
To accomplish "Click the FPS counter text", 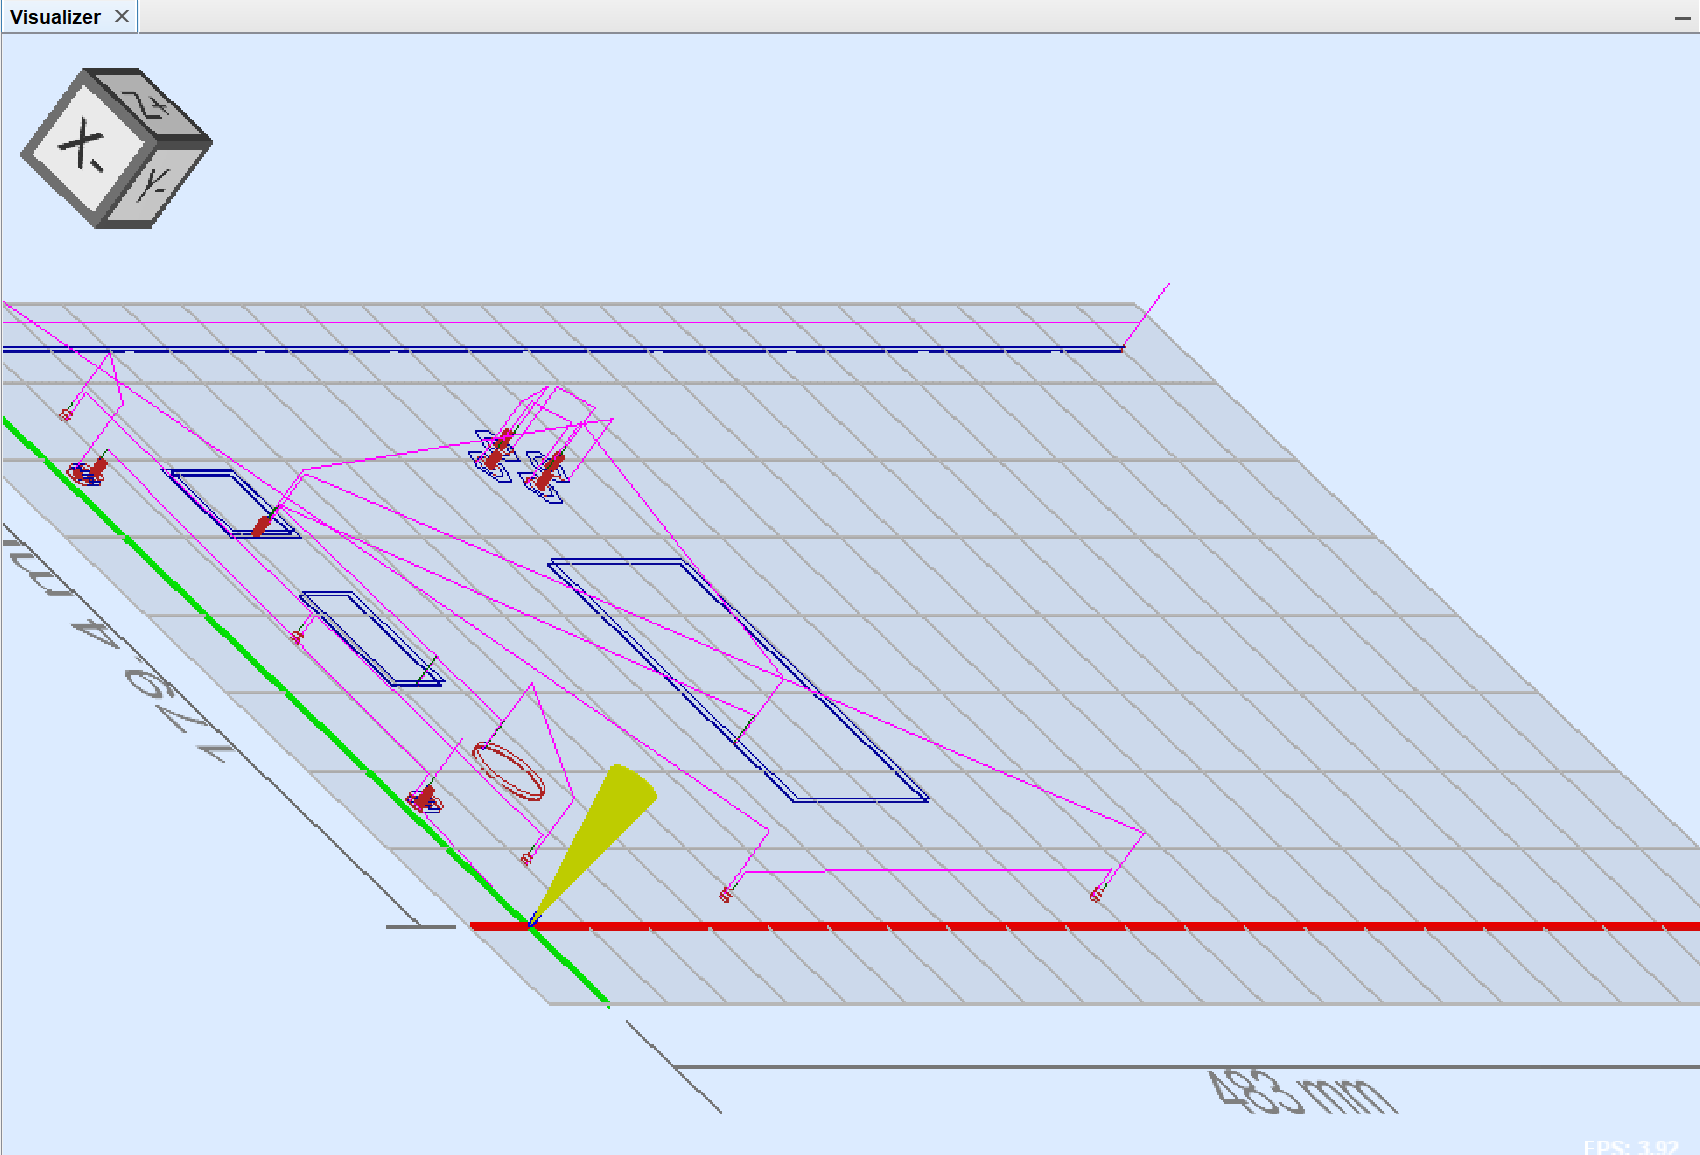I will [1630, 1147].
